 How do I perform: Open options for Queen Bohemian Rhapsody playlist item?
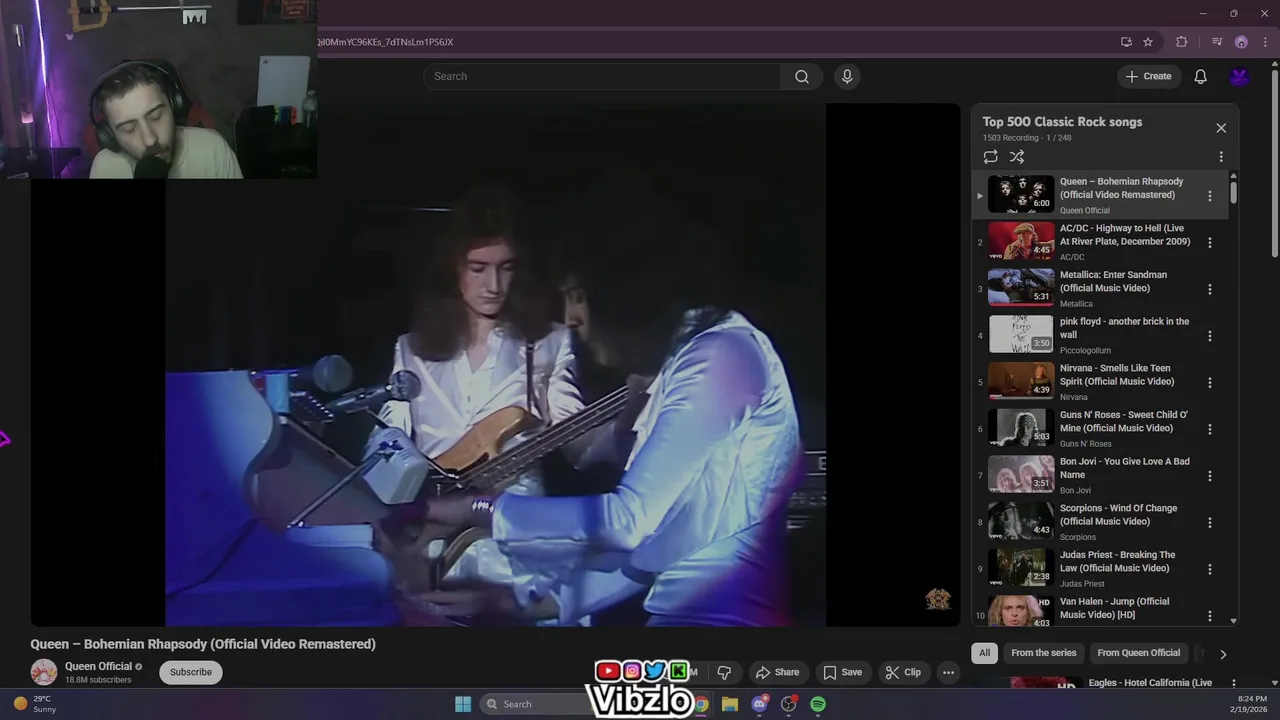pyautogui.click(x=1210, y=196)
